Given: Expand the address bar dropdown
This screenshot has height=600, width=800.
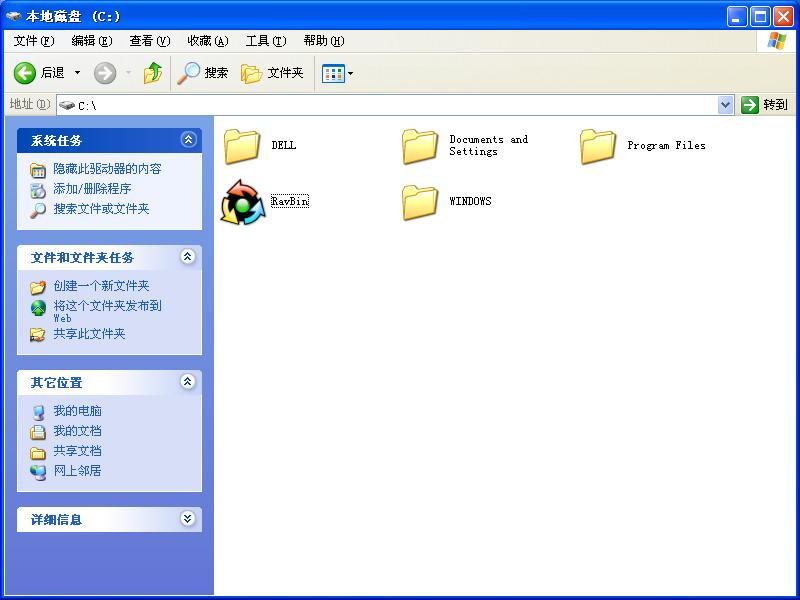Looking at the screenshot, I should coord(725,105).
